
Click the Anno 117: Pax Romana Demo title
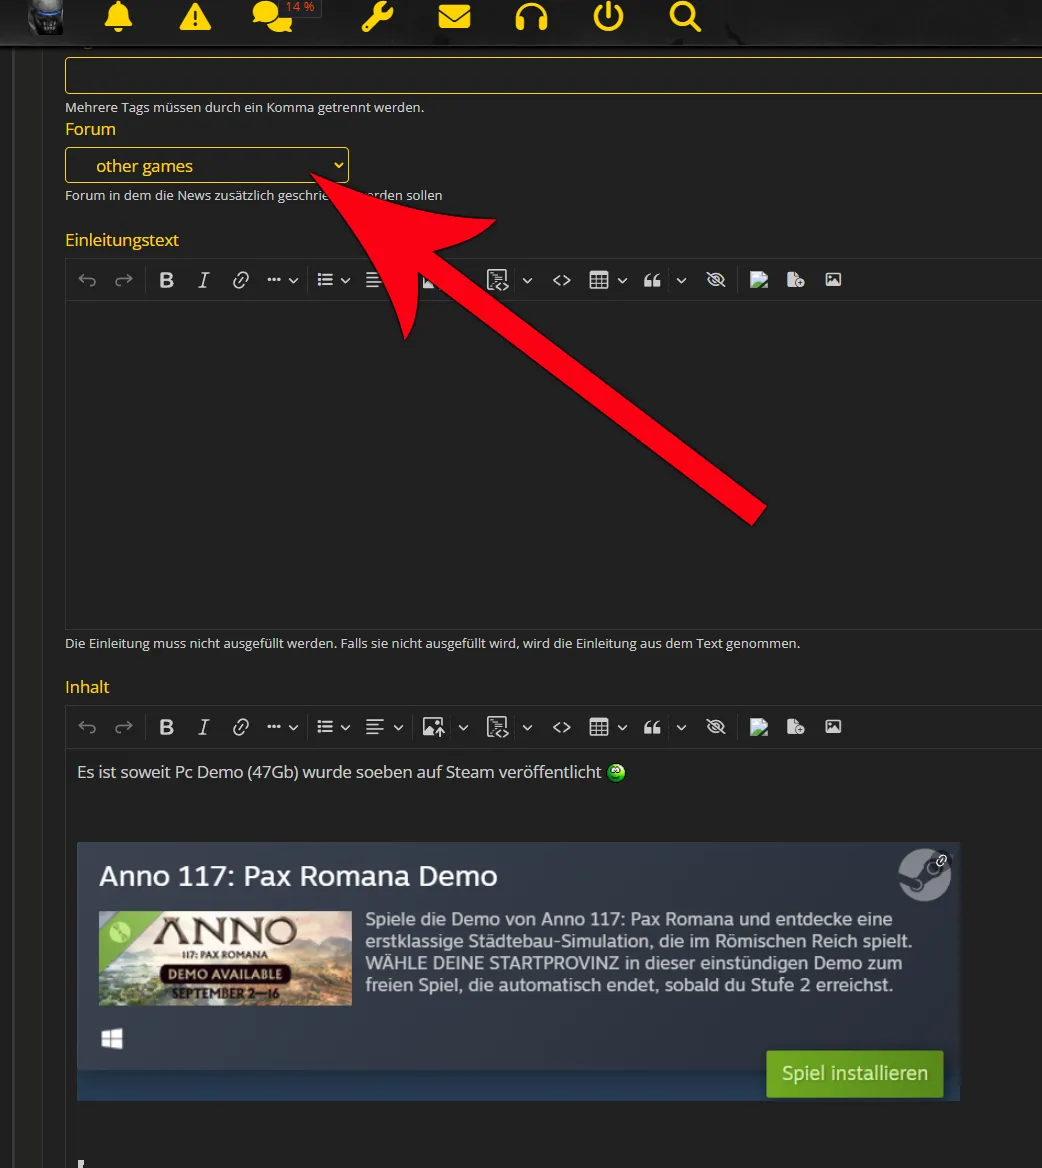tap(298, 877)
